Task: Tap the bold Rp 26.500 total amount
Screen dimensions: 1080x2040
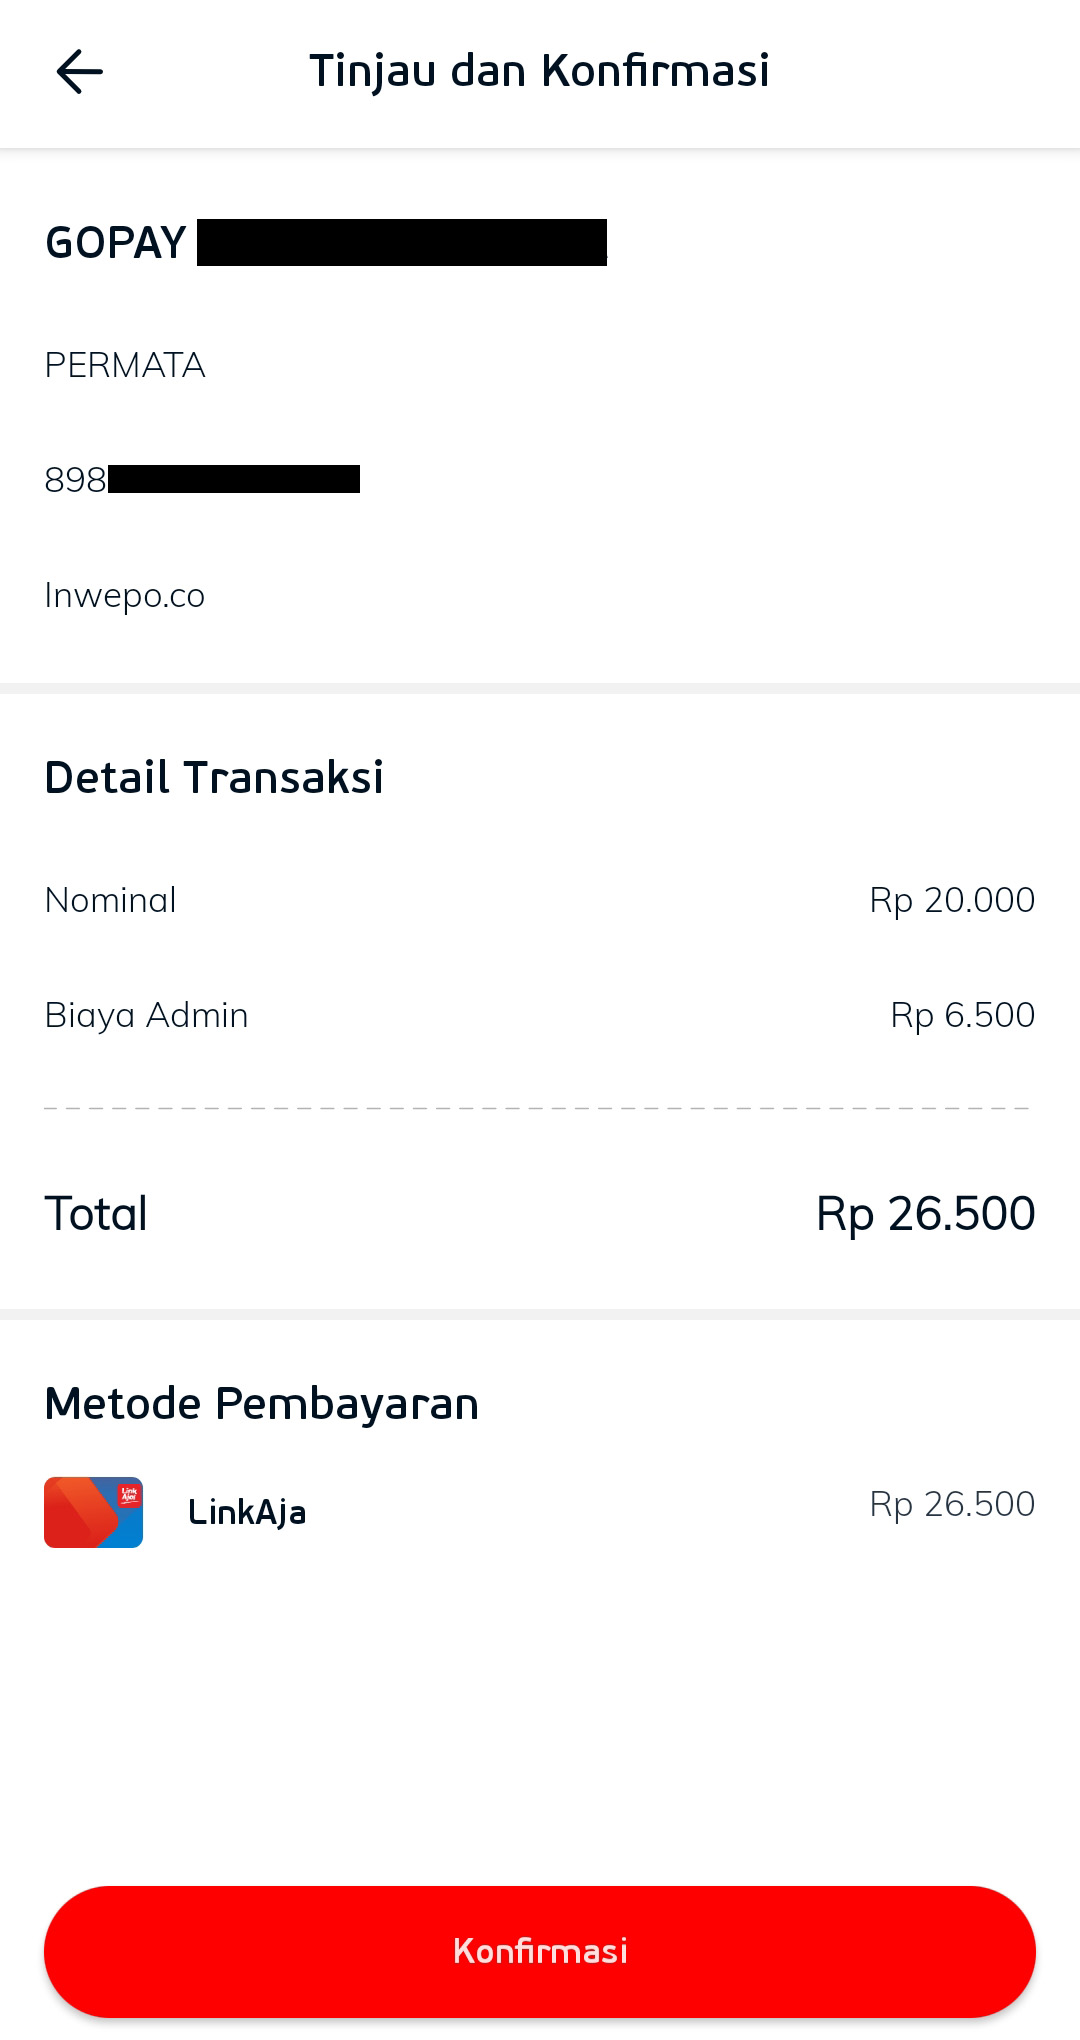Action: point(925,1214)
